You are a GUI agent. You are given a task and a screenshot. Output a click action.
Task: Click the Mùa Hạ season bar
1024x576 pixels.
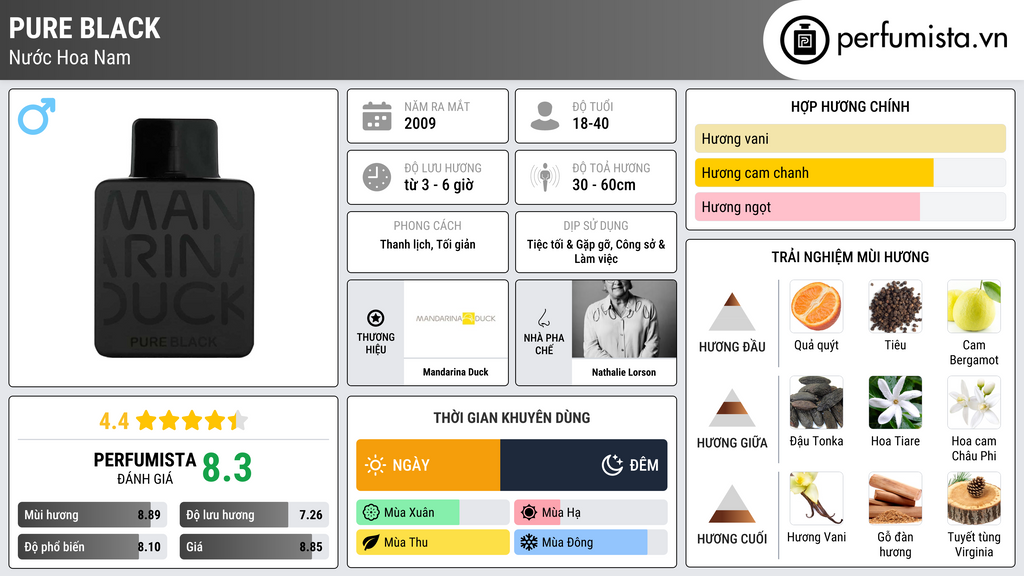(x=590, y=513)
